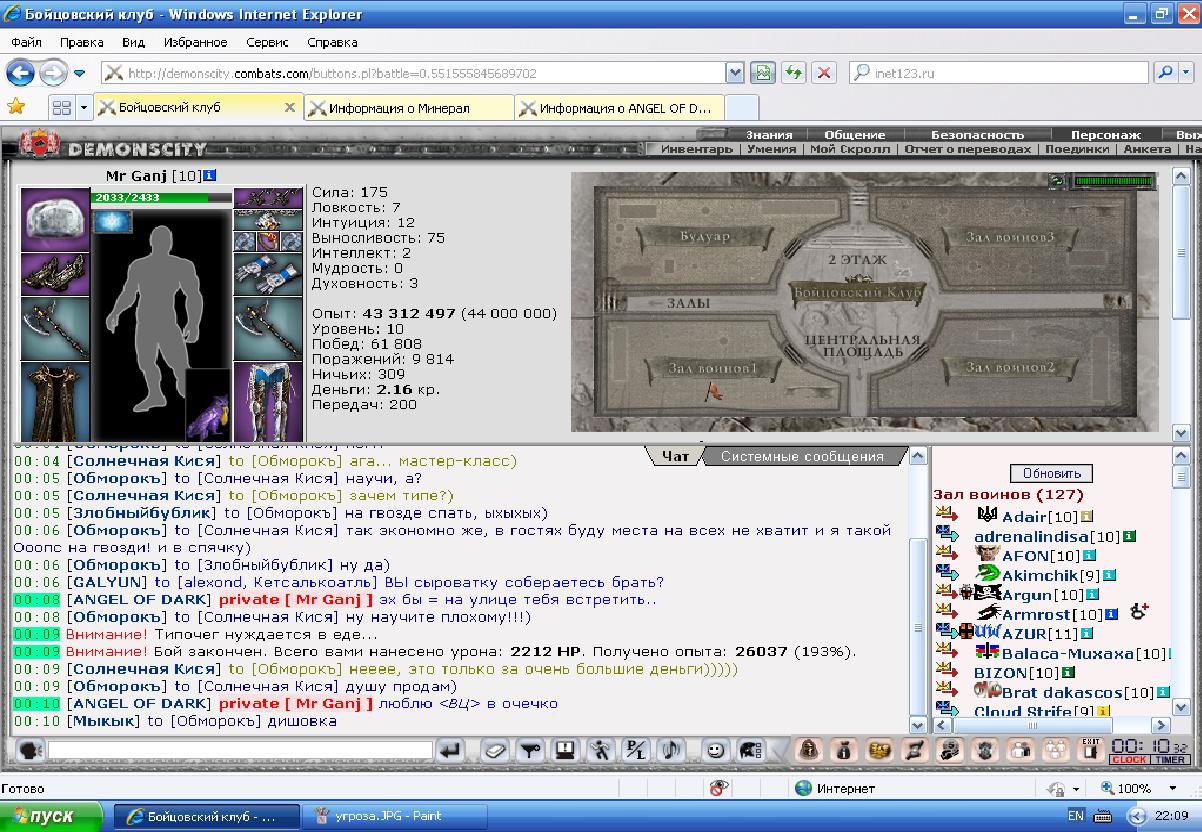This screenshot has width=1202, height=832.
Task: Click the Мой Скролл link
Action: (x=850, y=149)
